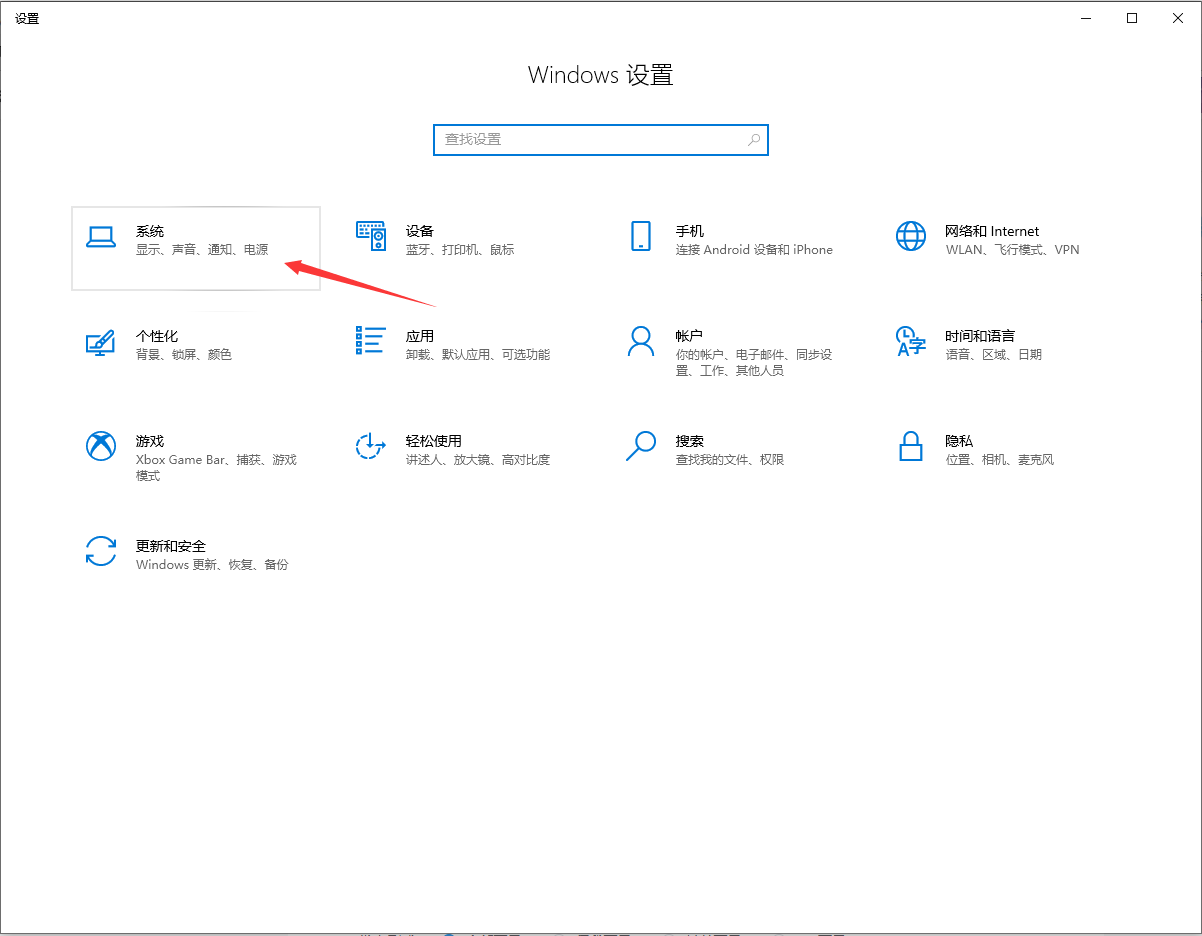
Task: Click the Windows 更新、恢复、备份 description
Action: (x=212, y=565)
